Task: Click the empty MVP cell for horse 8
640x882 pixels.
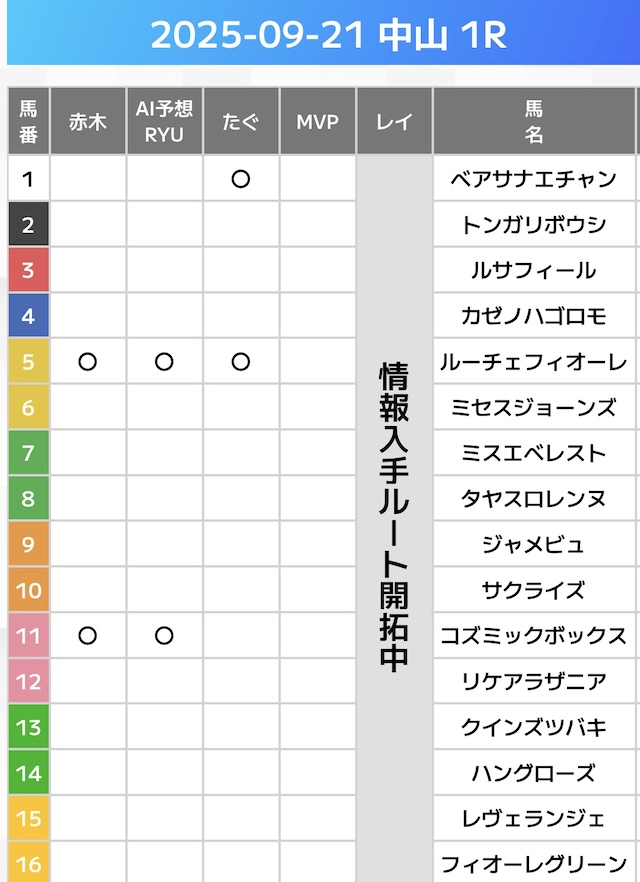Action: 317,498
